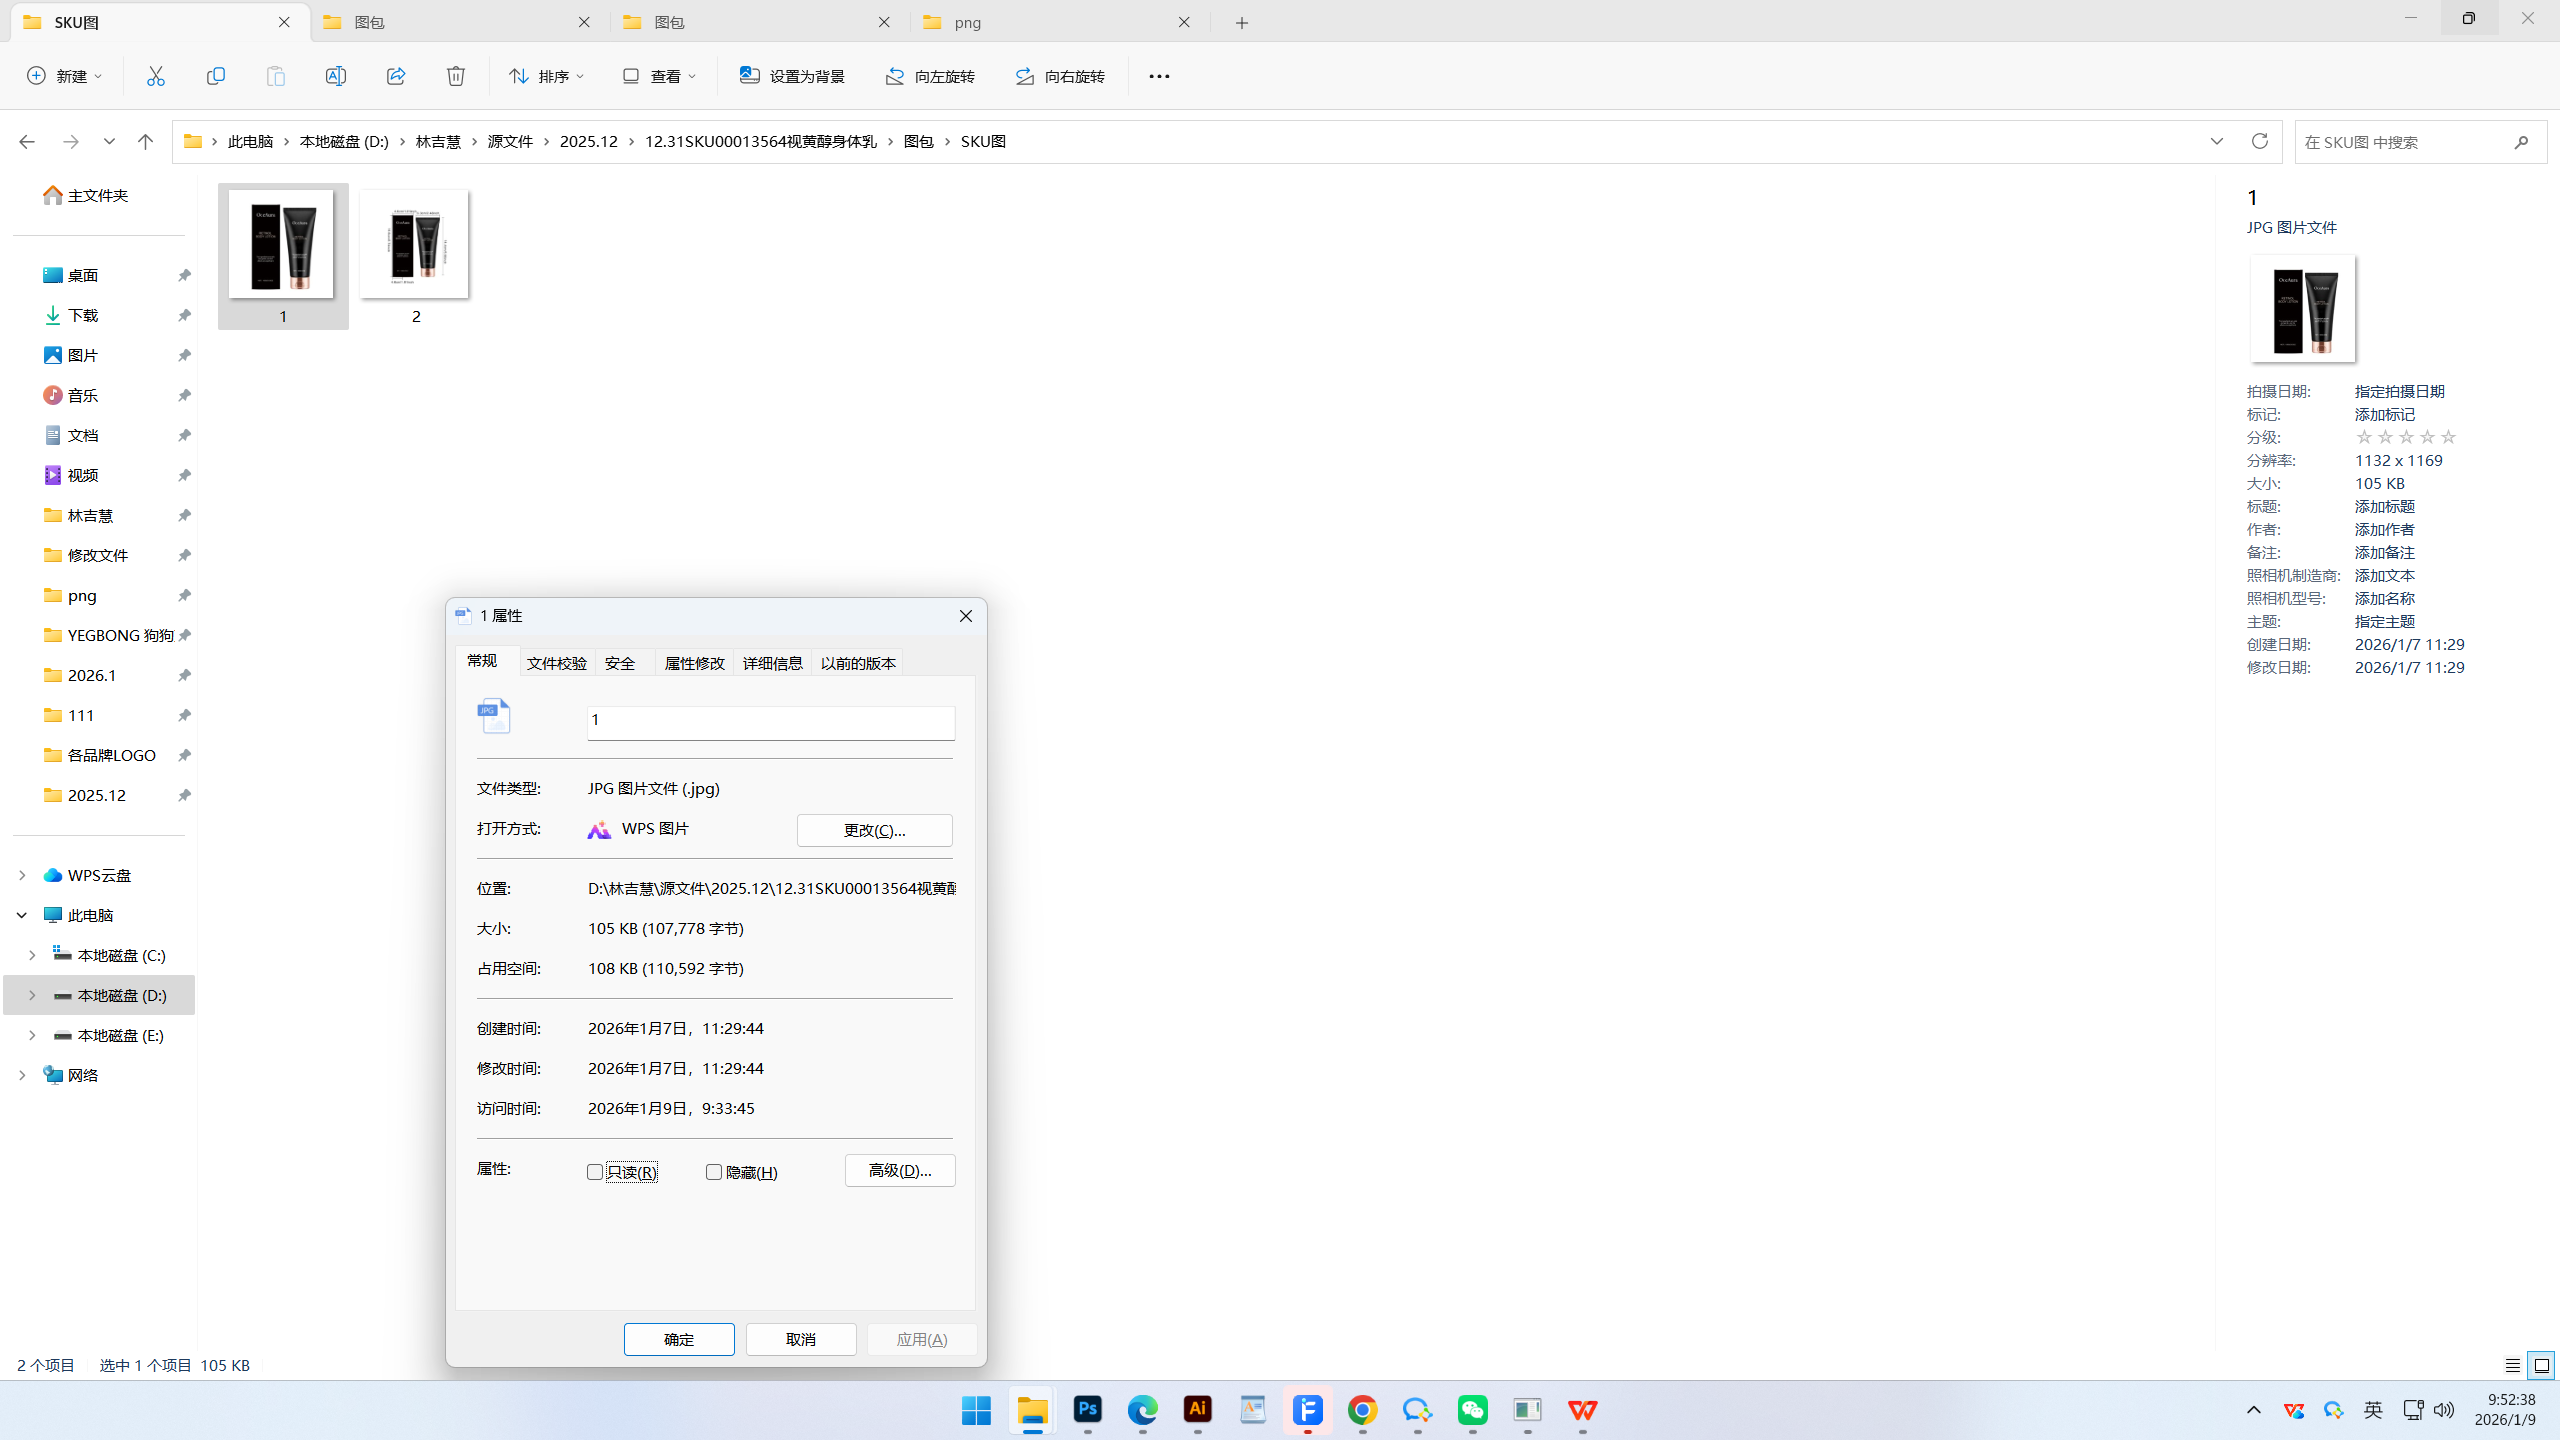Open Google Chrome from the taskbar
The height and width of the screenshot is (1440, 2560).
(x=1363, y=1410)
